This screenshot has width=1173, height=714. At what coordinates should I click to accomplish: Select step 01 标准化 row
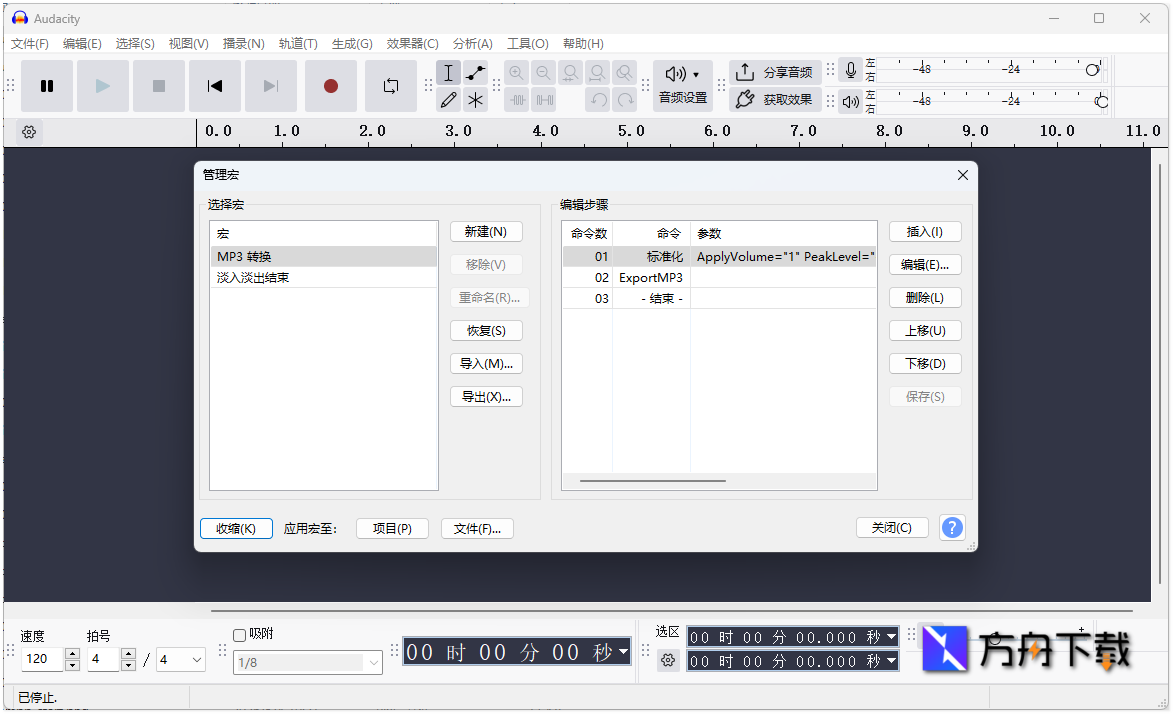coord(719,257)
